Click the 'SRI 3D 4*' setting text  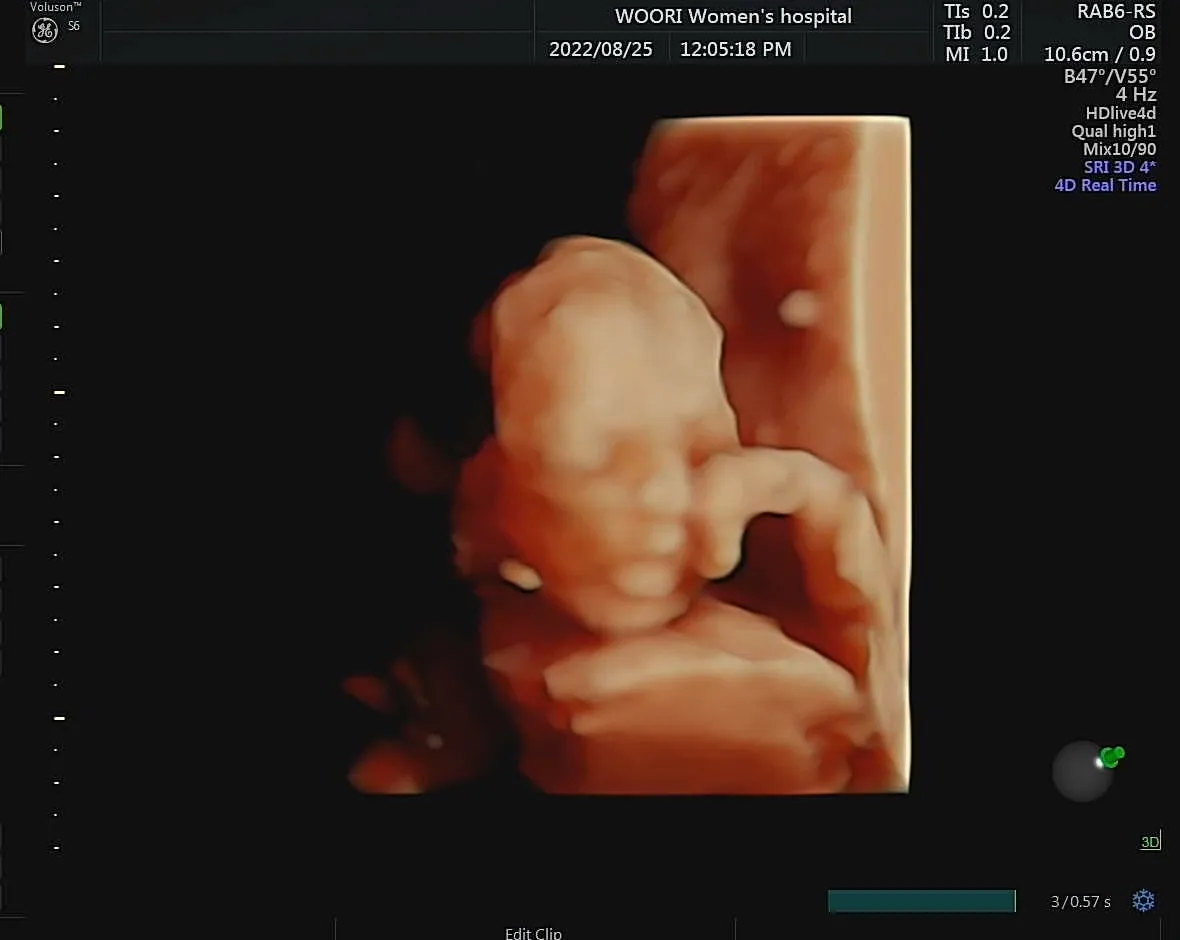click(1120, 167)
